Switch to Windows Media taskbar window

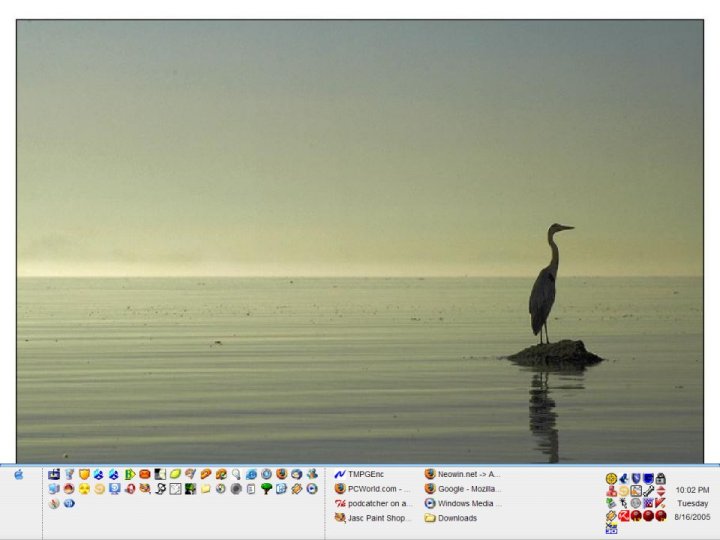(463, 503)
